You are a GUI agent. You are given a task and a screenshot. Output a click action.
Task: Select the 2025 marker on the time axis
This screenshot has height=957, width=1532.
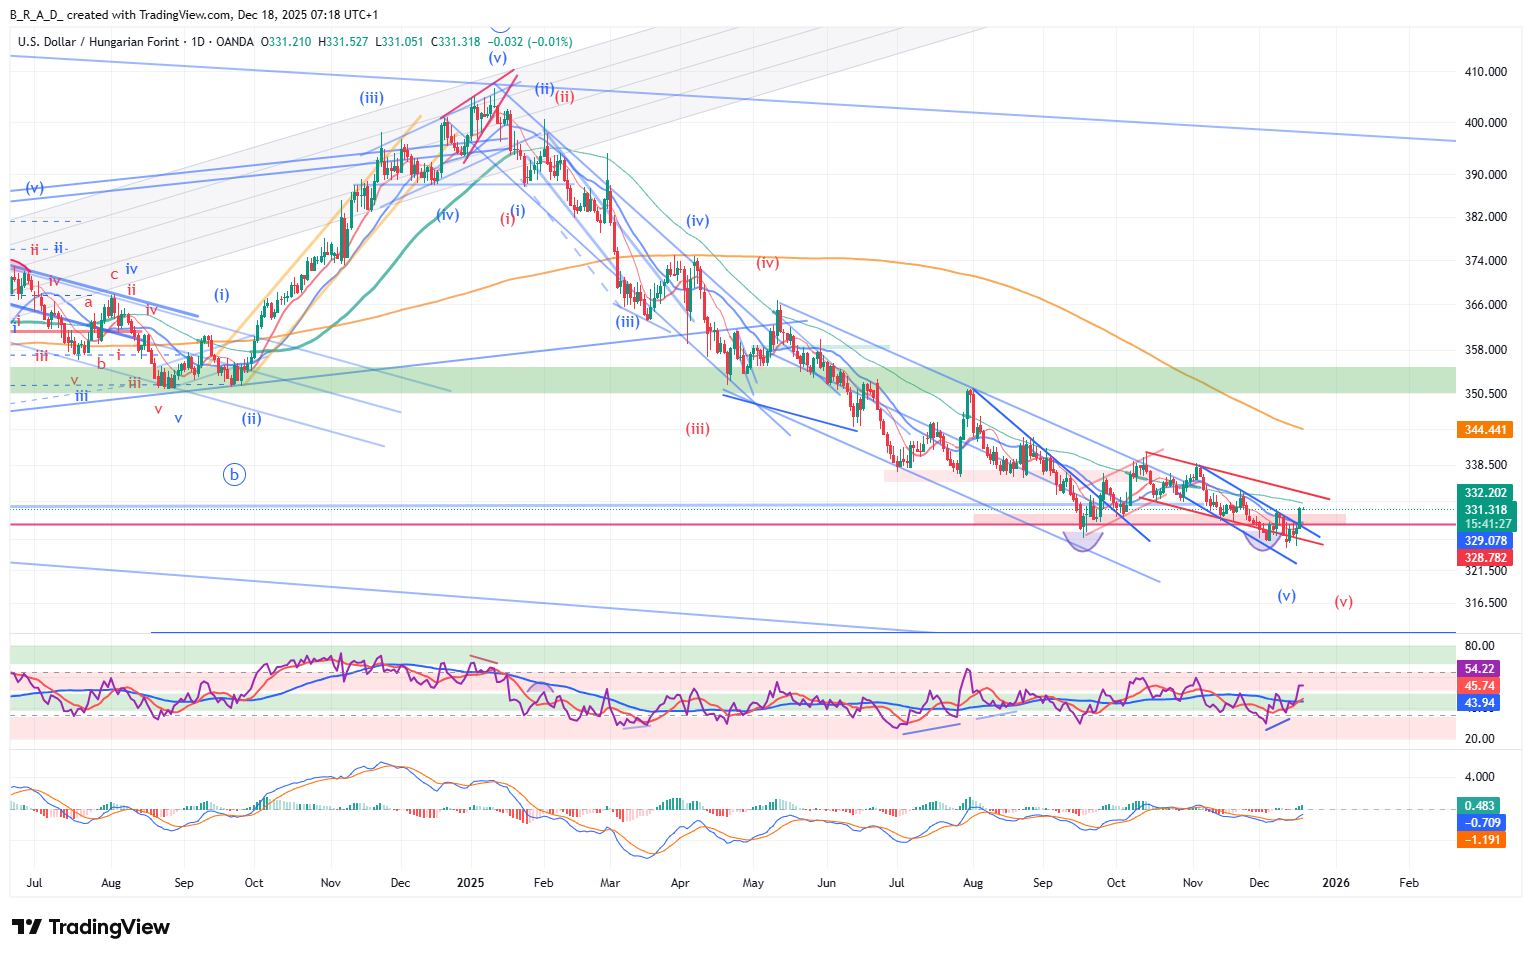[470, 883]
